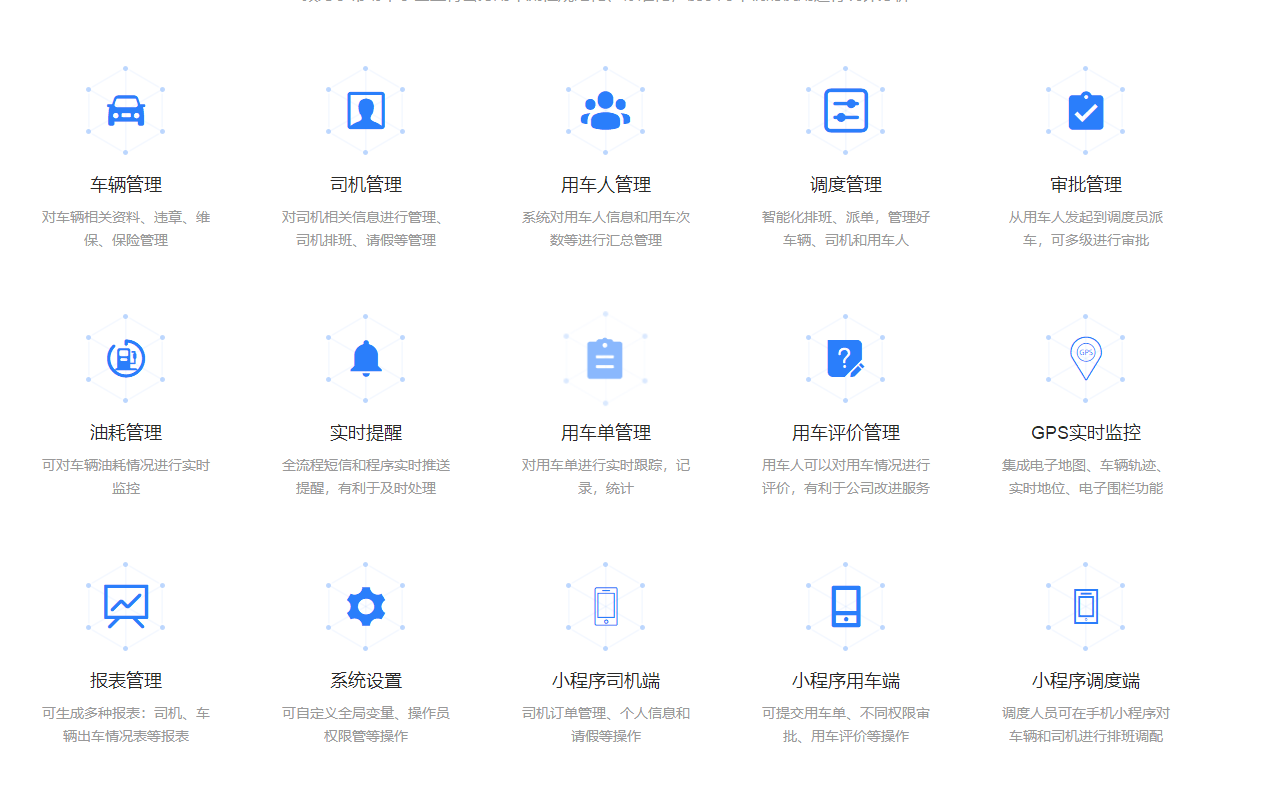The height and width of the screenshot is (792, 1263).
Task: Open 调度管理 via its sliders icon
Action: (845, 110)
